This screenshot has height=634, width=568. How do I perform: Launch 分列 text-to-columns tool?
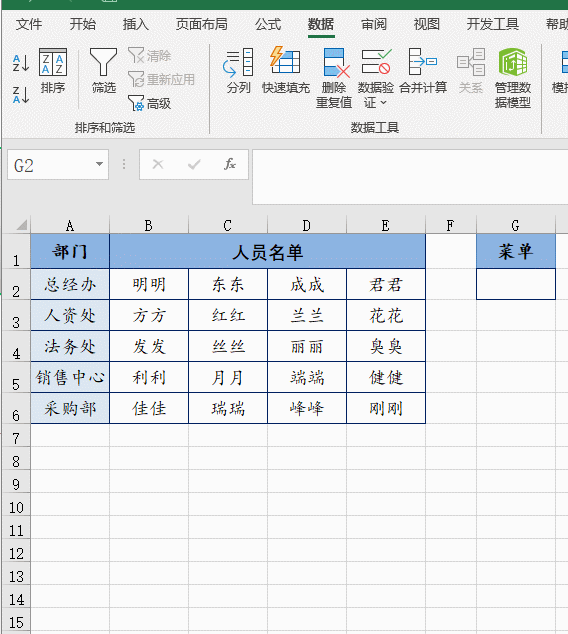238,71
